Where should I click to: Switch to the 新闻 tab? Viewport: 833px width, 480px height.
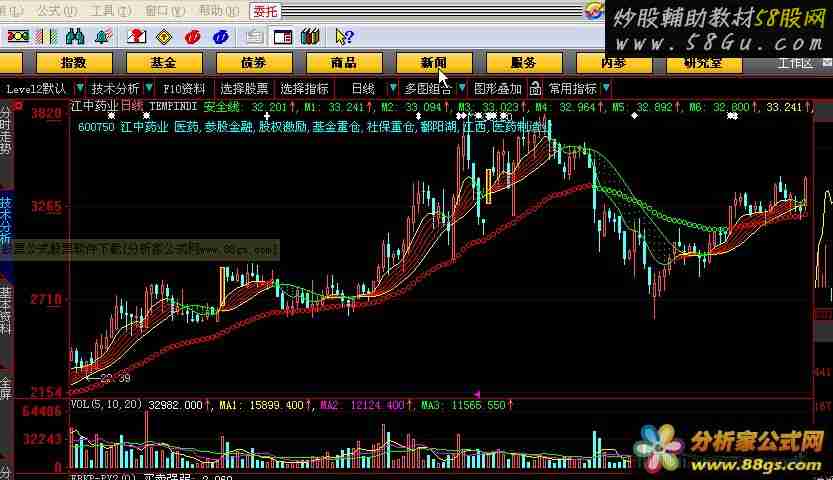434,63
